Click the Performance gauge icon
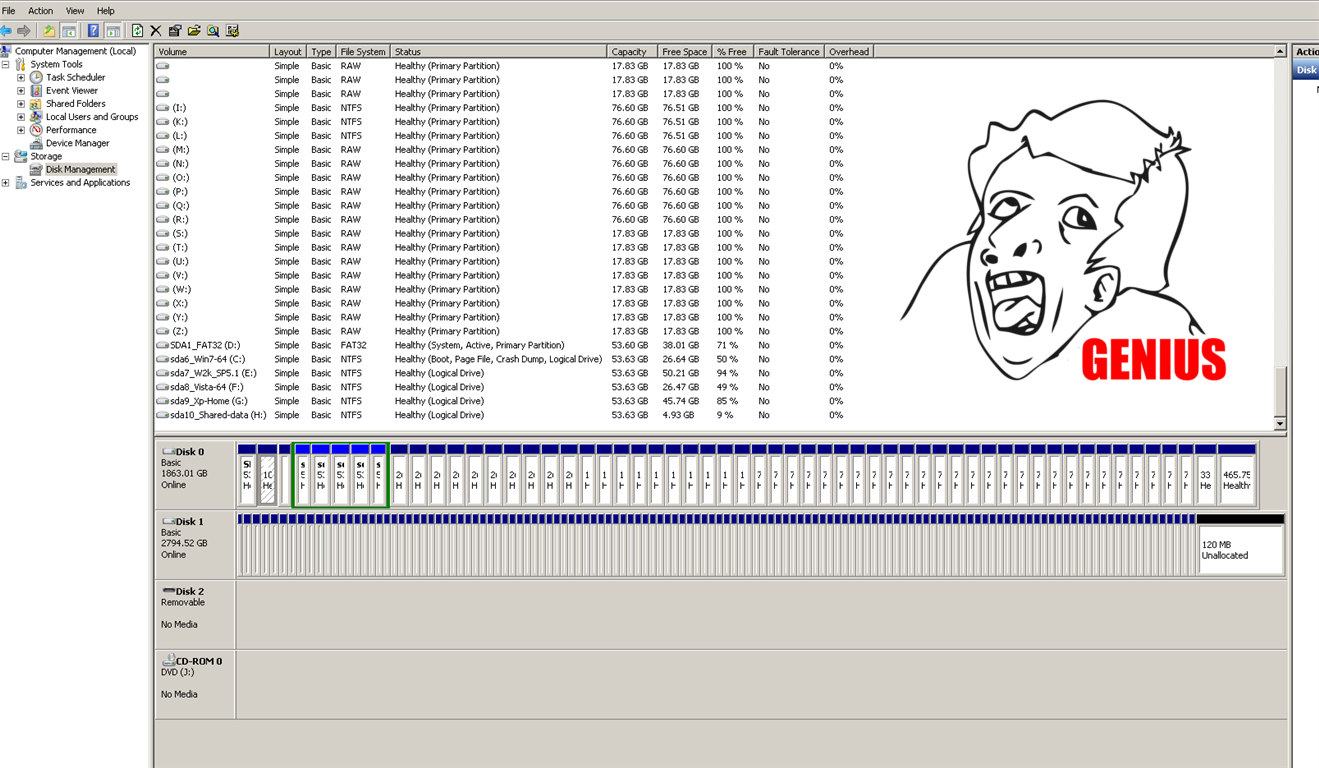1319x768 pixels. click(36, 130)
